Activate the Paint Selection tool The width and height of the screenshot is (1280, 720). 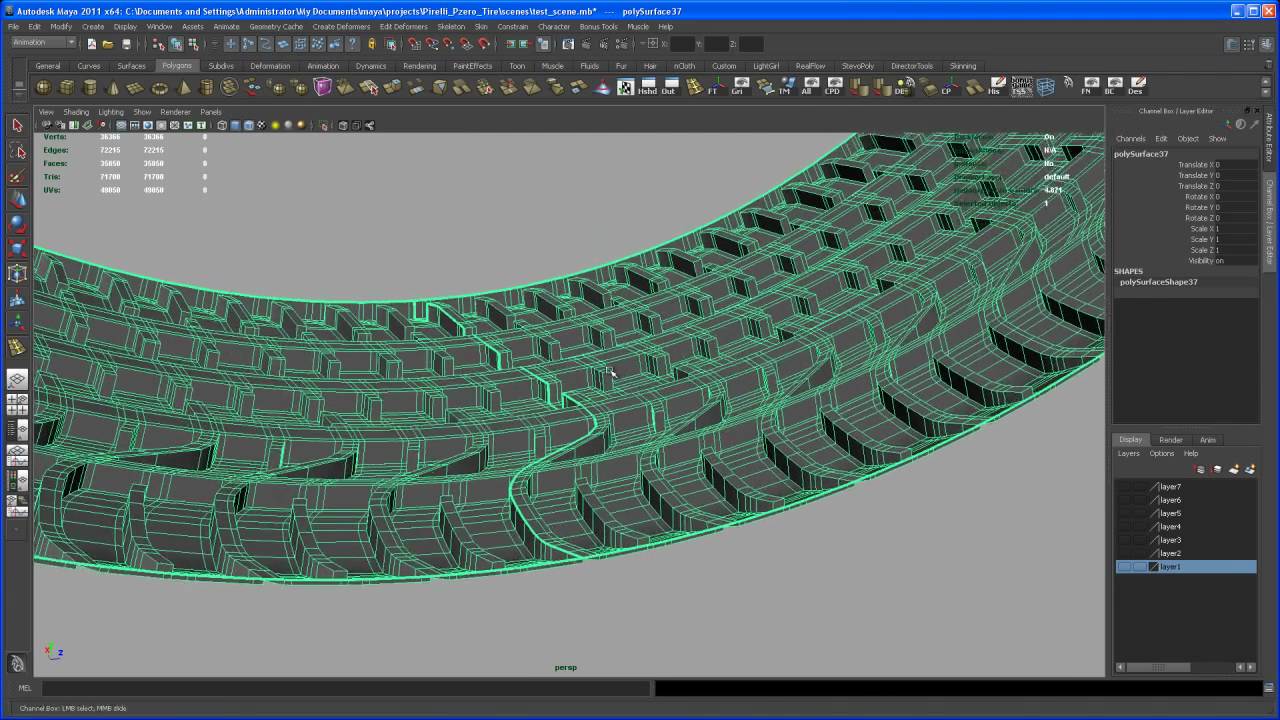[17, 176]
